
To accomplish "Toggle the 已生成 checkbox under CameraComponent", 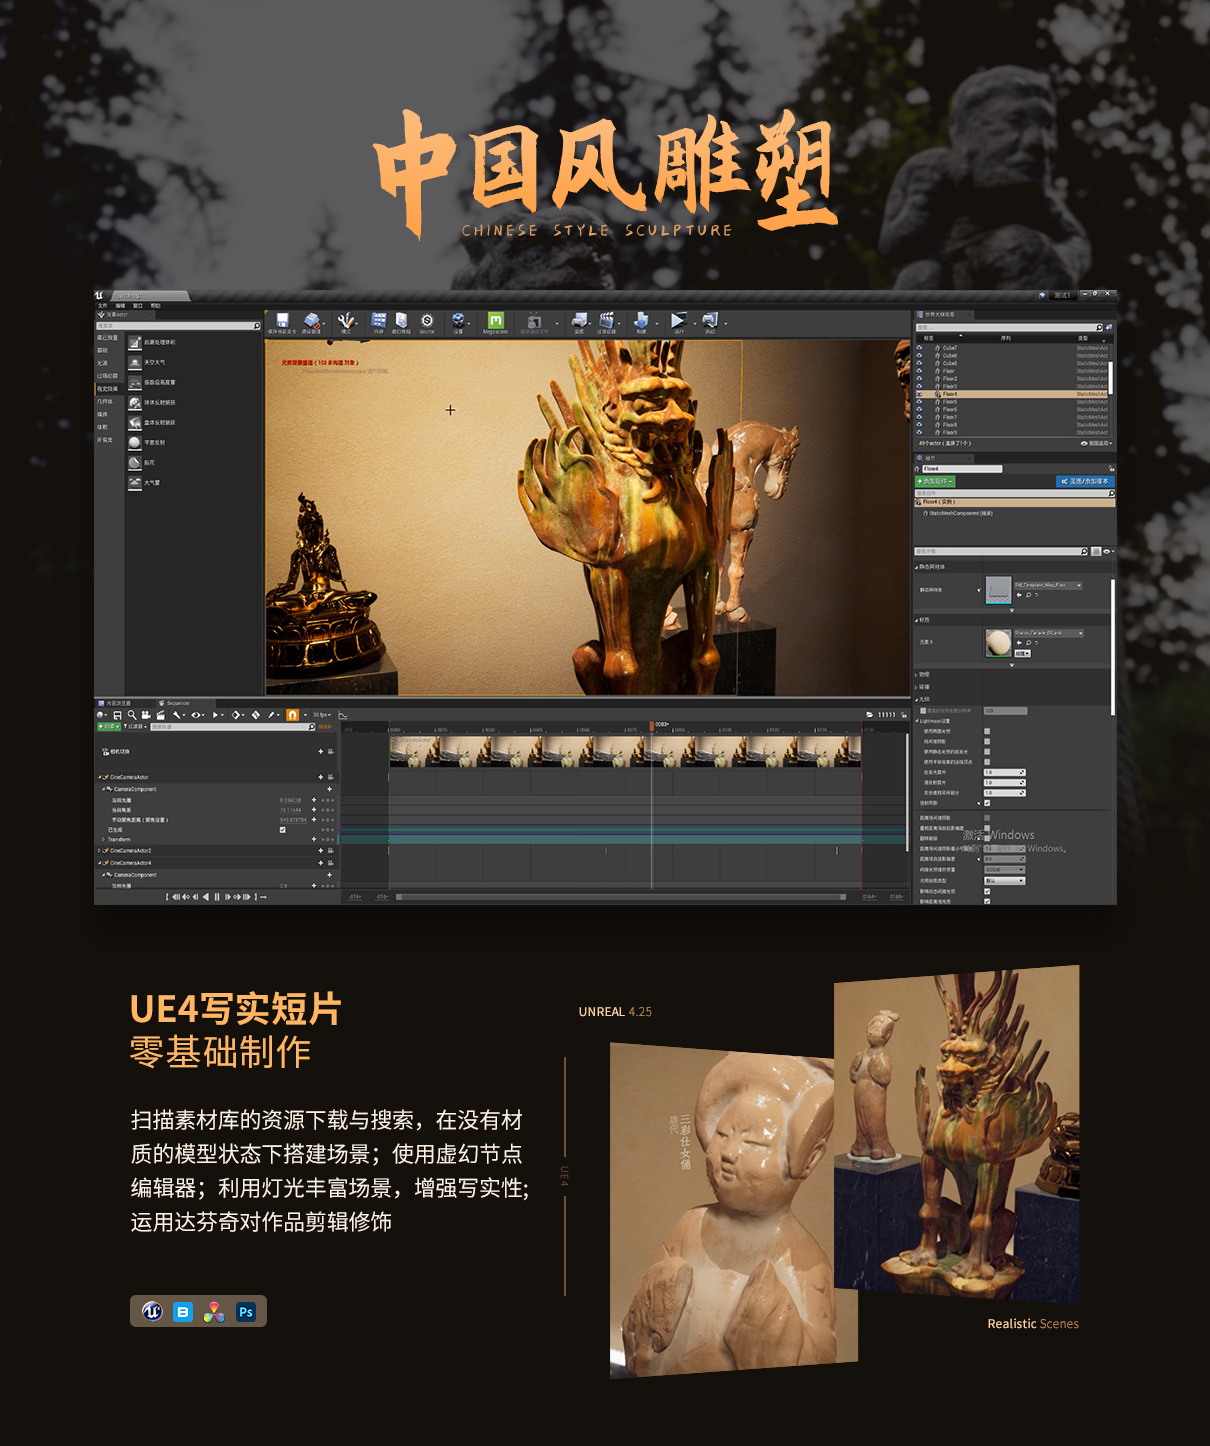I will pos(282,830).
